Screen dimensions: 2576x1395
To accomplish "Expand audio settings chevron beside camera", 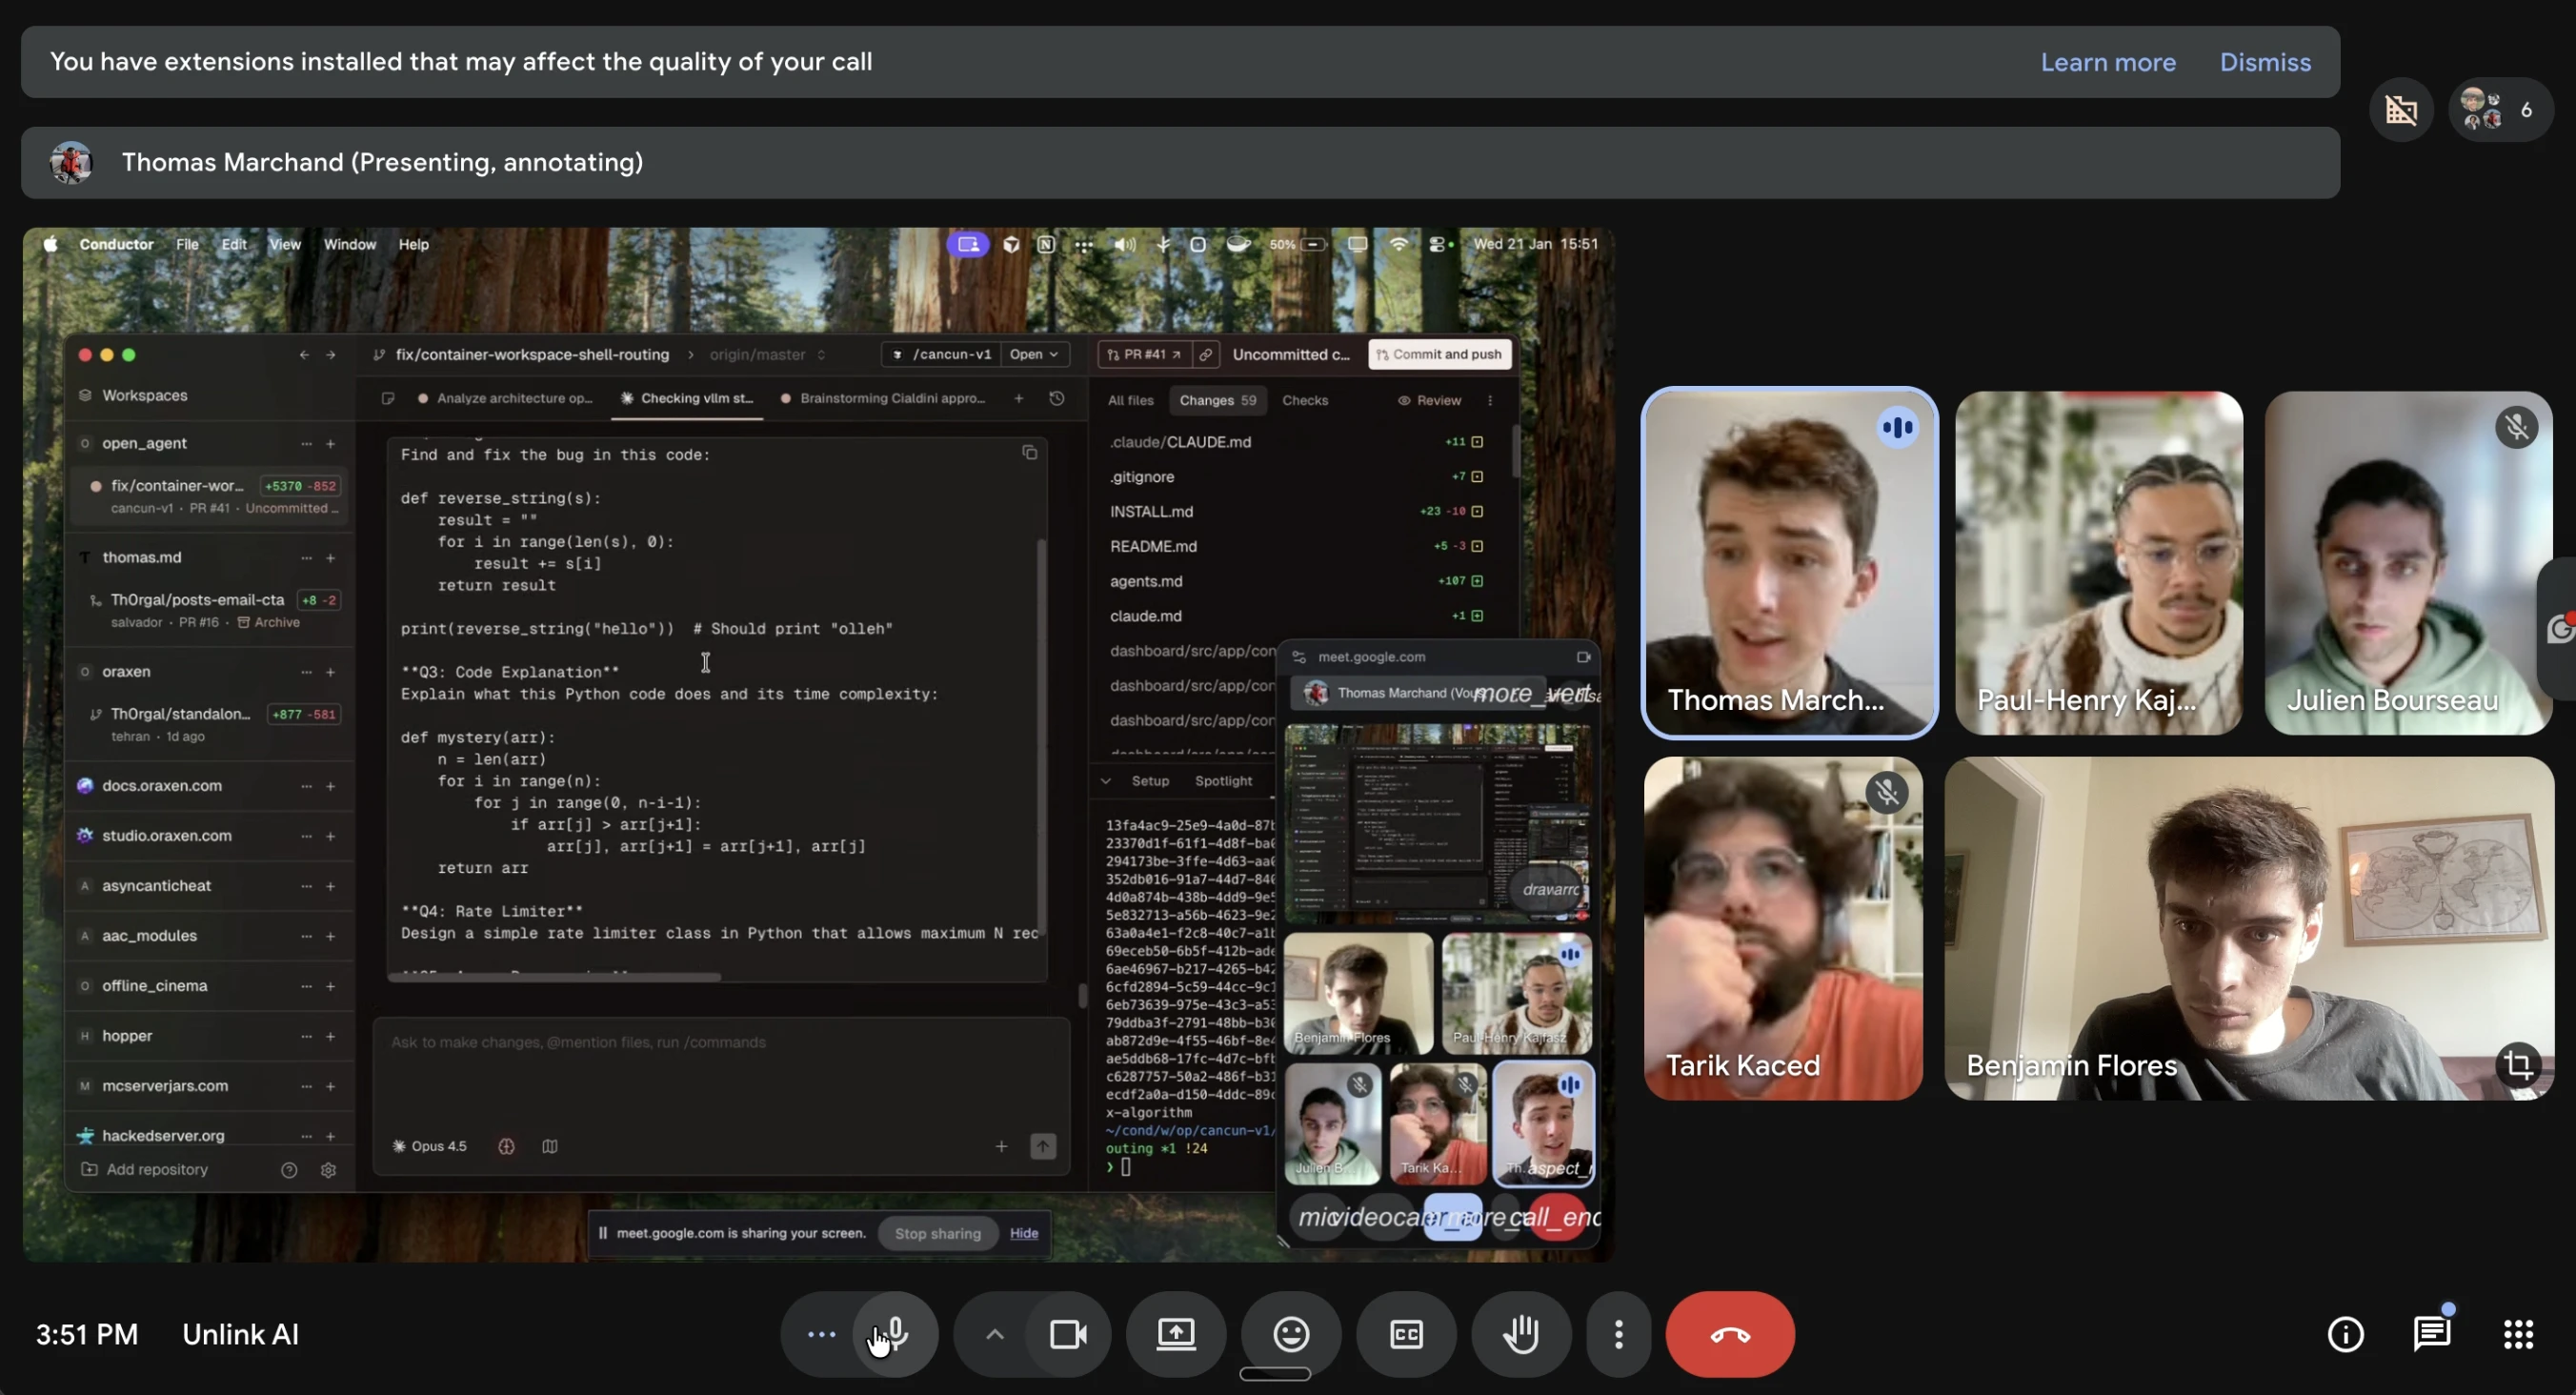I will click(x=994, y=1334).
